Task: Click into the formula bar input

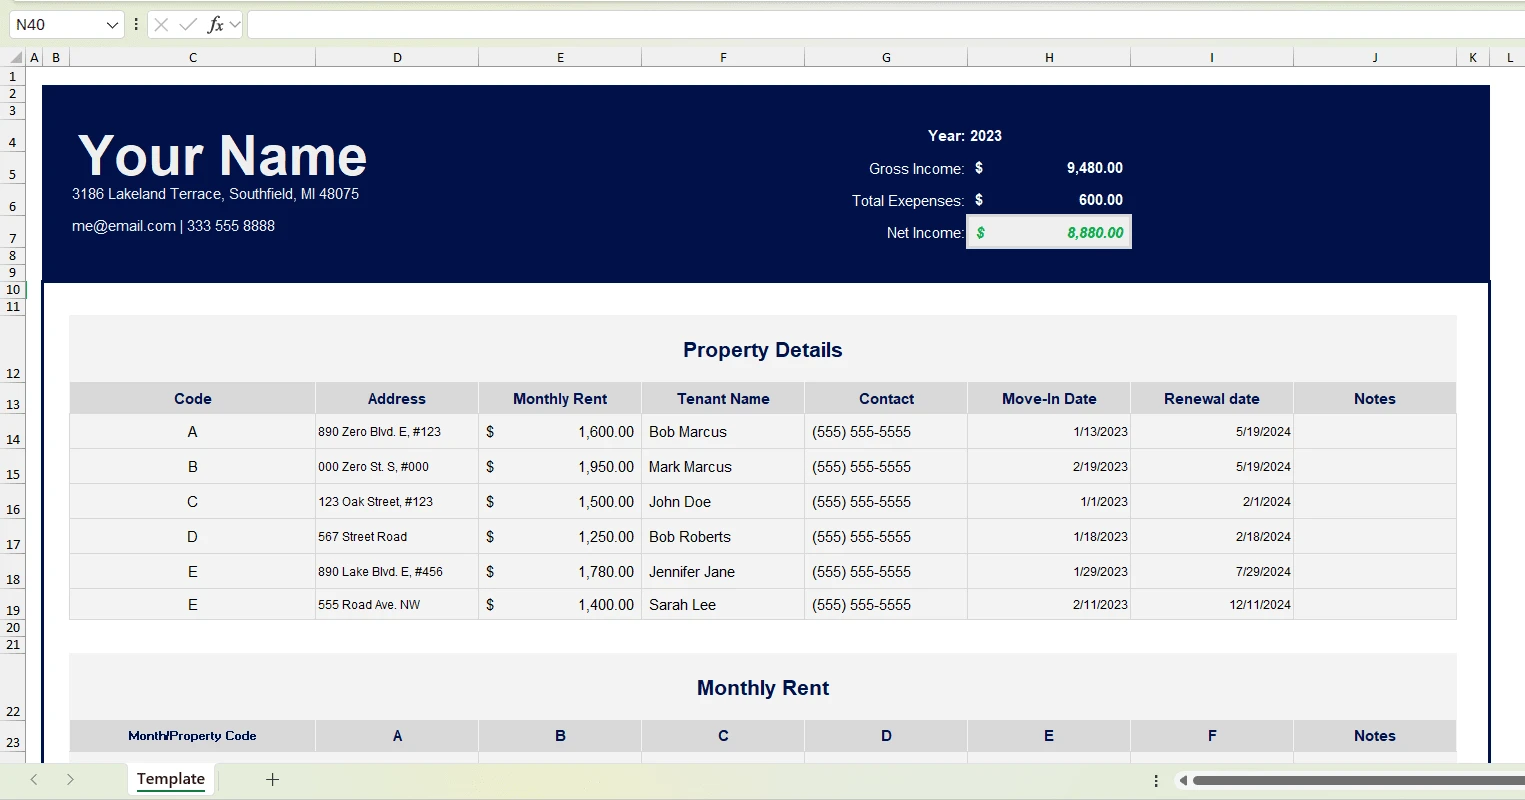Action: pyautogui.click(x=886, y=25)
